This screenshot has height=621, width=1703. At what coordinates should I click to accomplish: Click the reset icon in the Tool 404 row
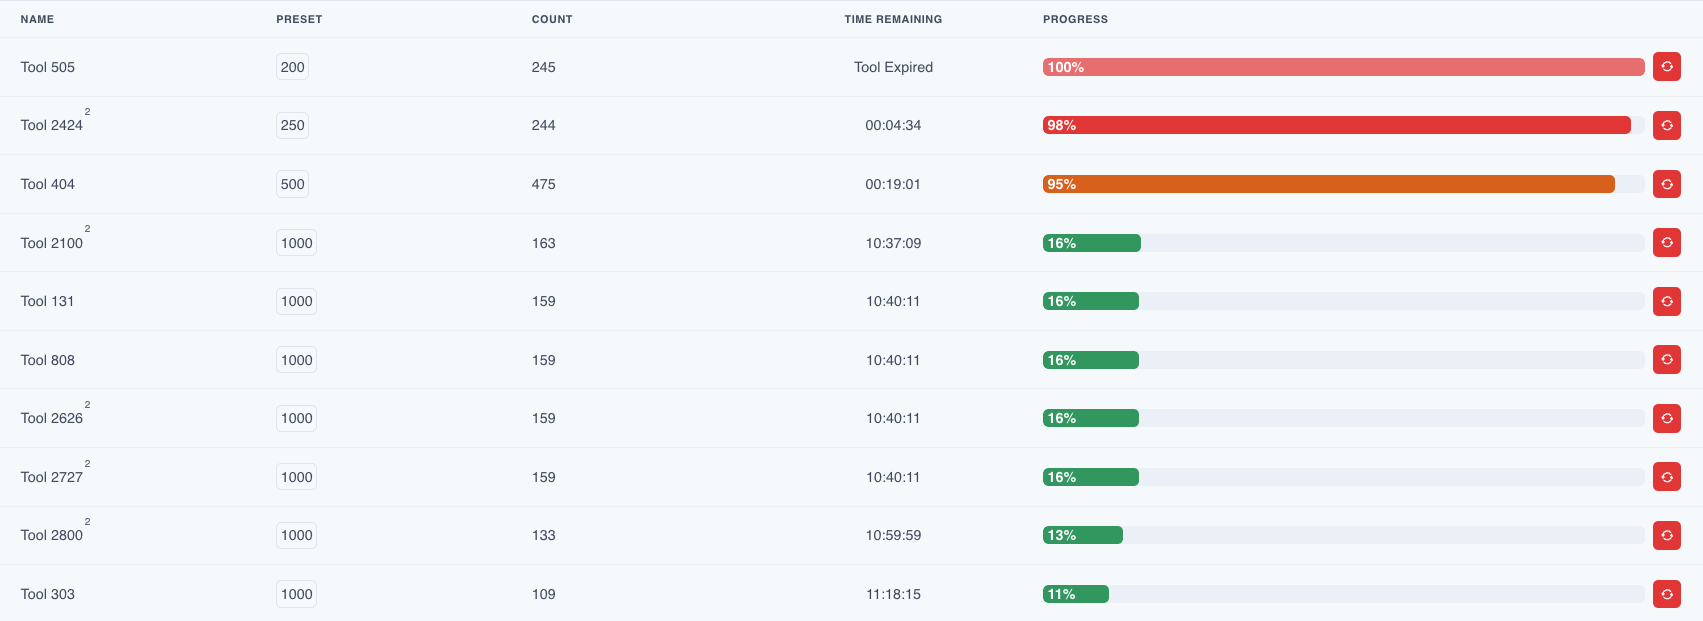click(1667, 184)
